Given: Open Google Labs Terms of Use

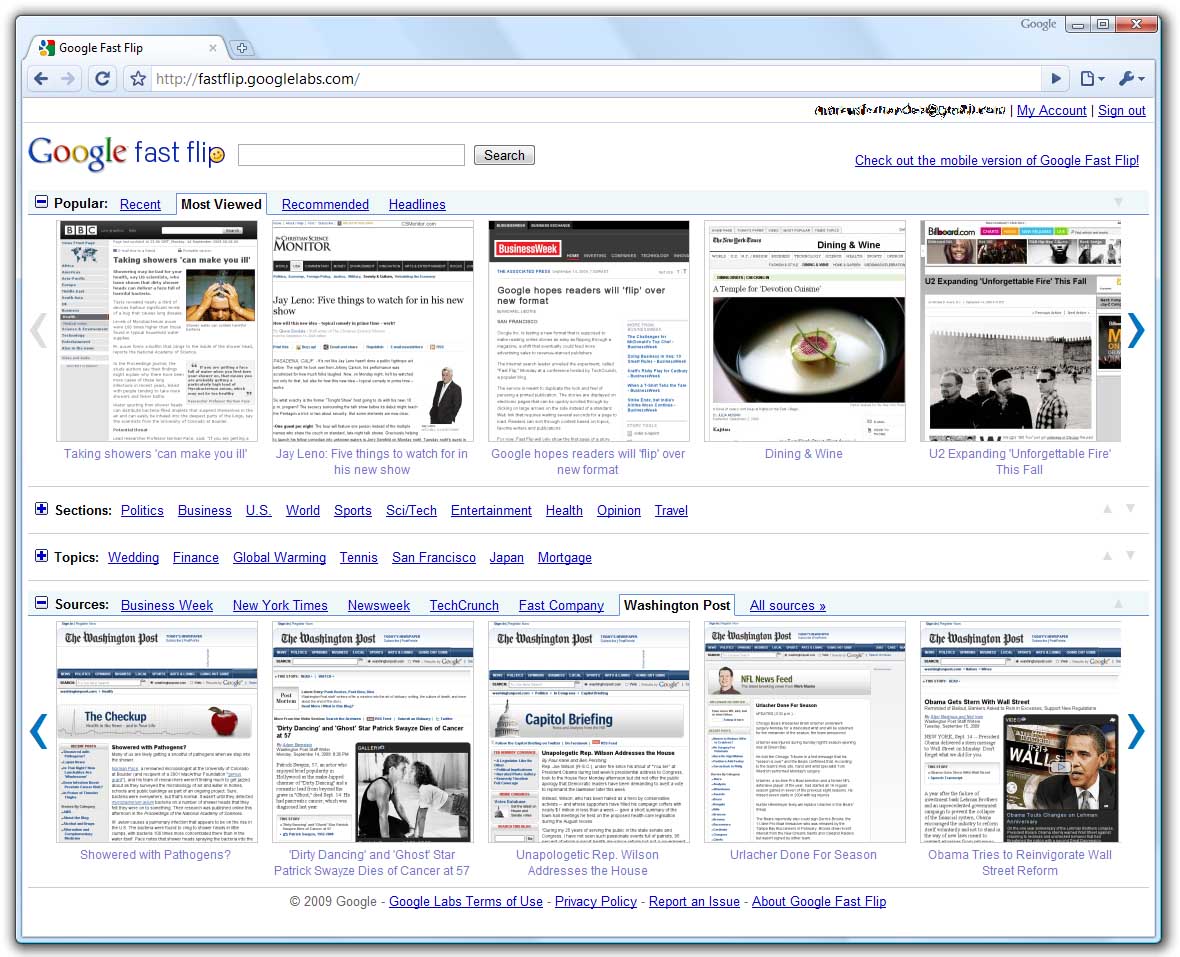Looking at the screenshot, I should [466, 901].
